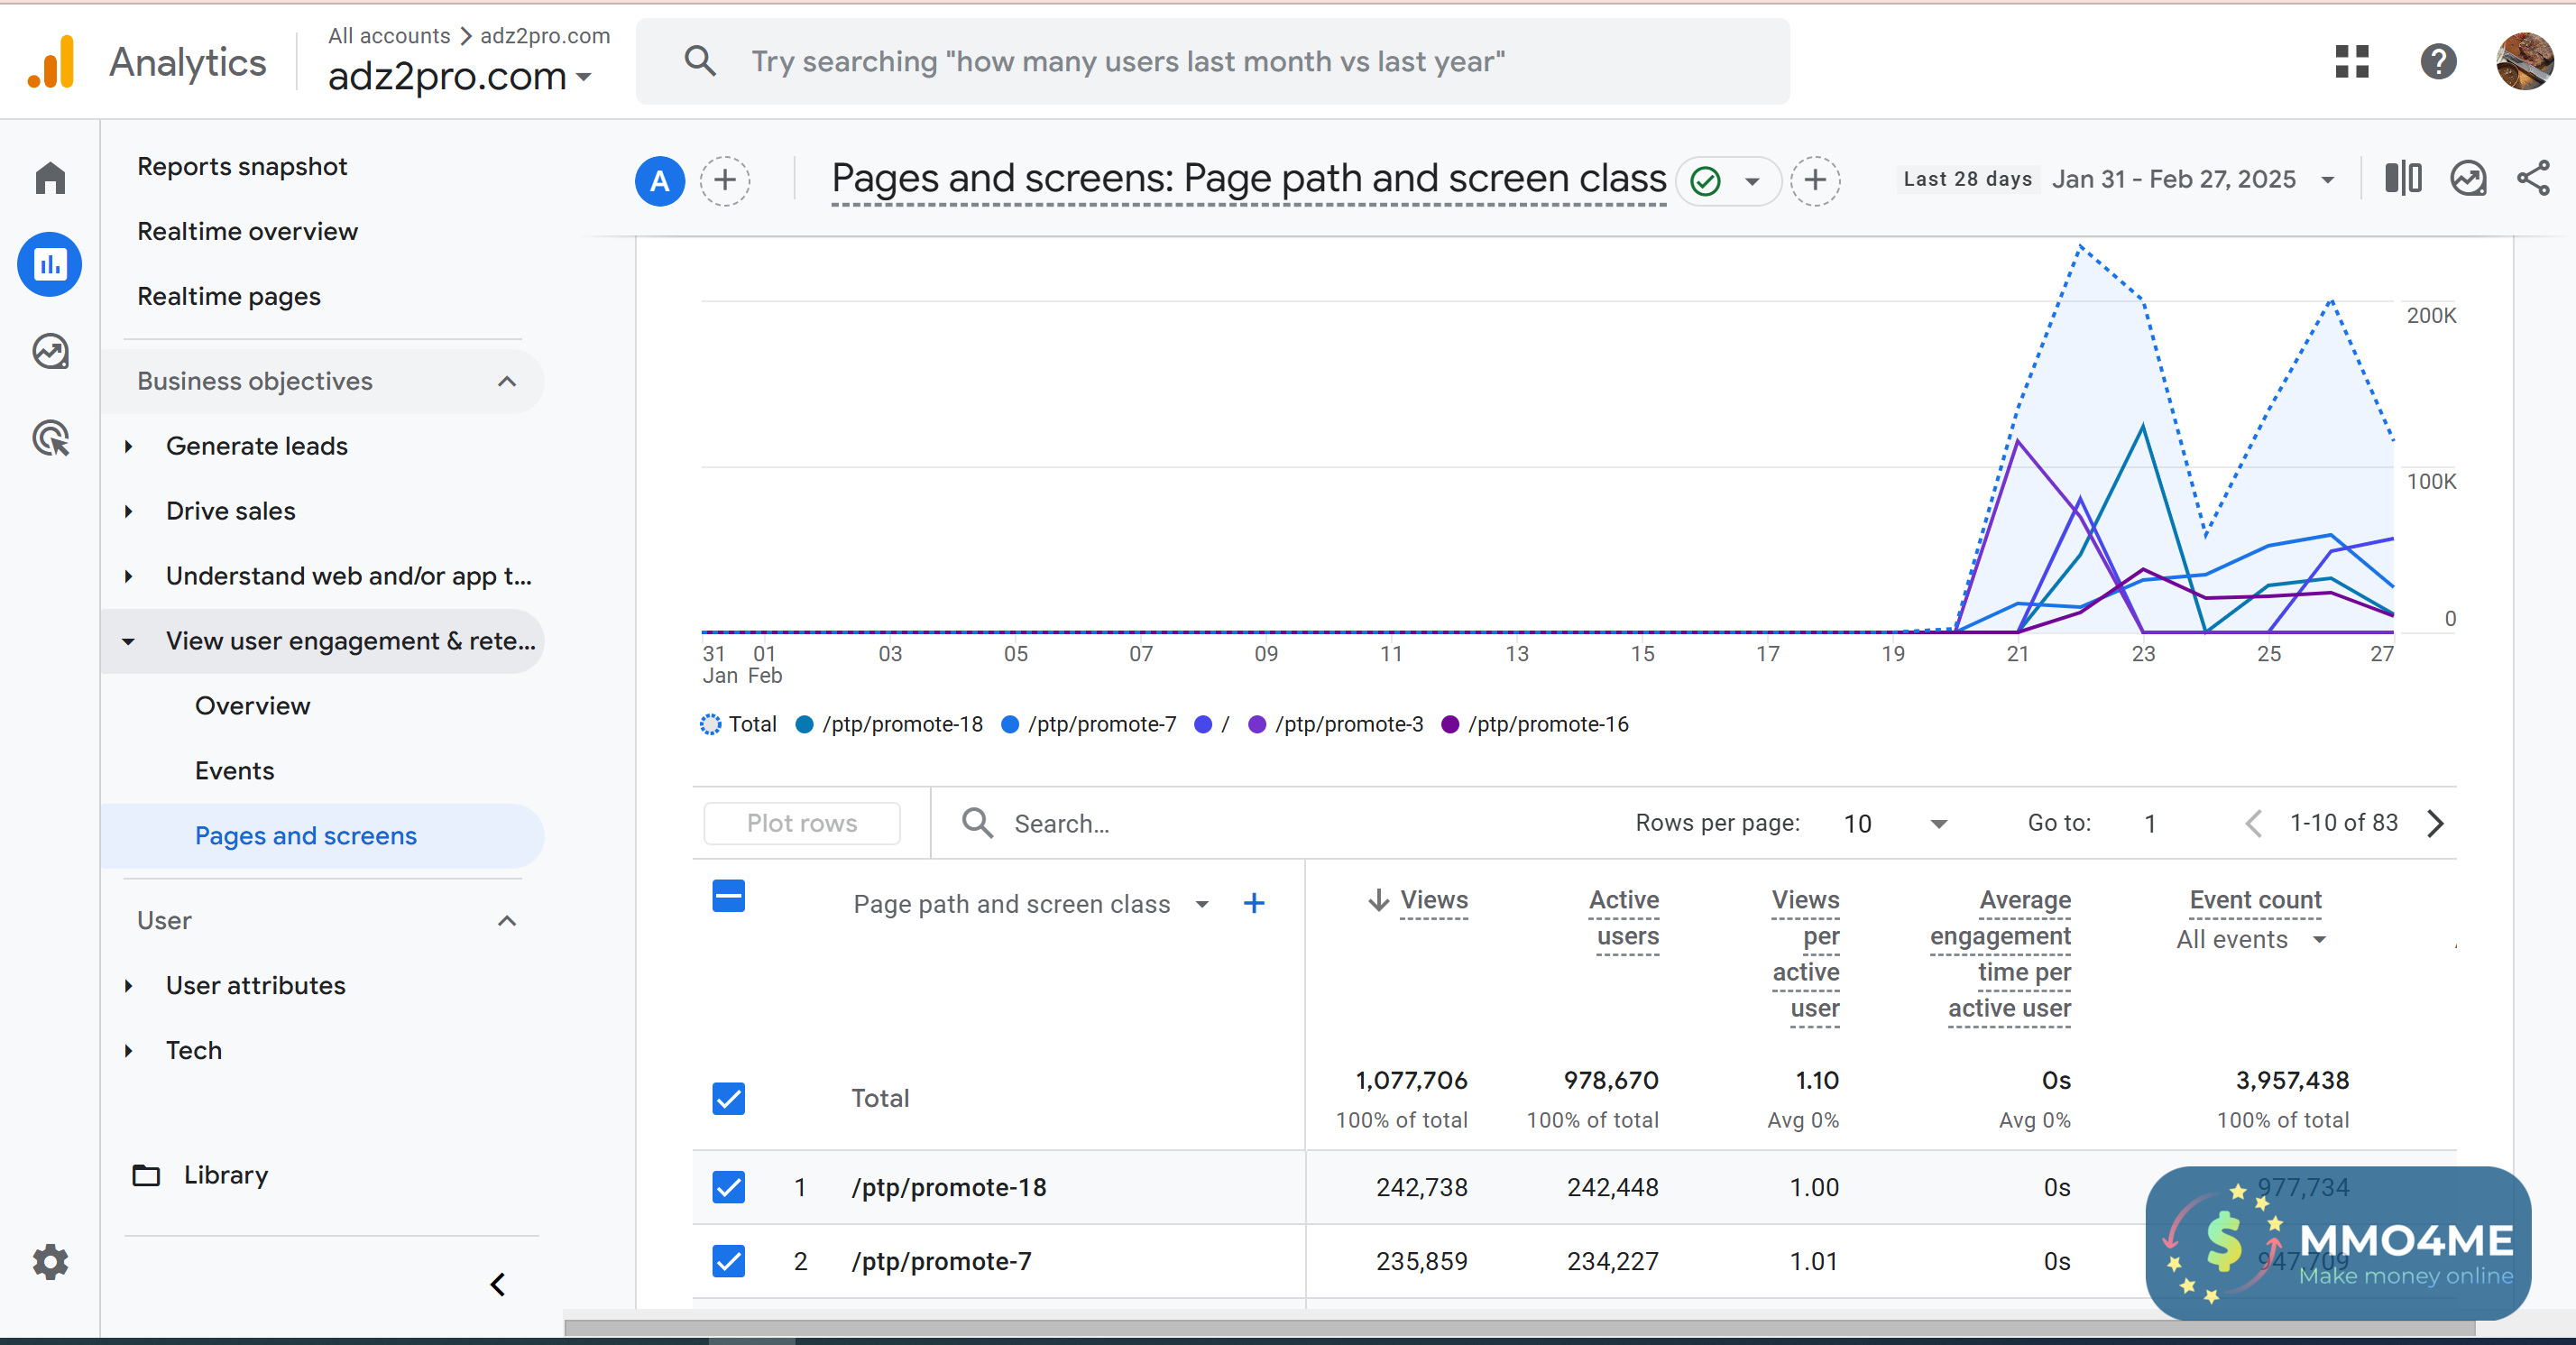Click the share this report icon
The width and height of the screenshot is (2576, 1345).
[x=2533, y=179]
